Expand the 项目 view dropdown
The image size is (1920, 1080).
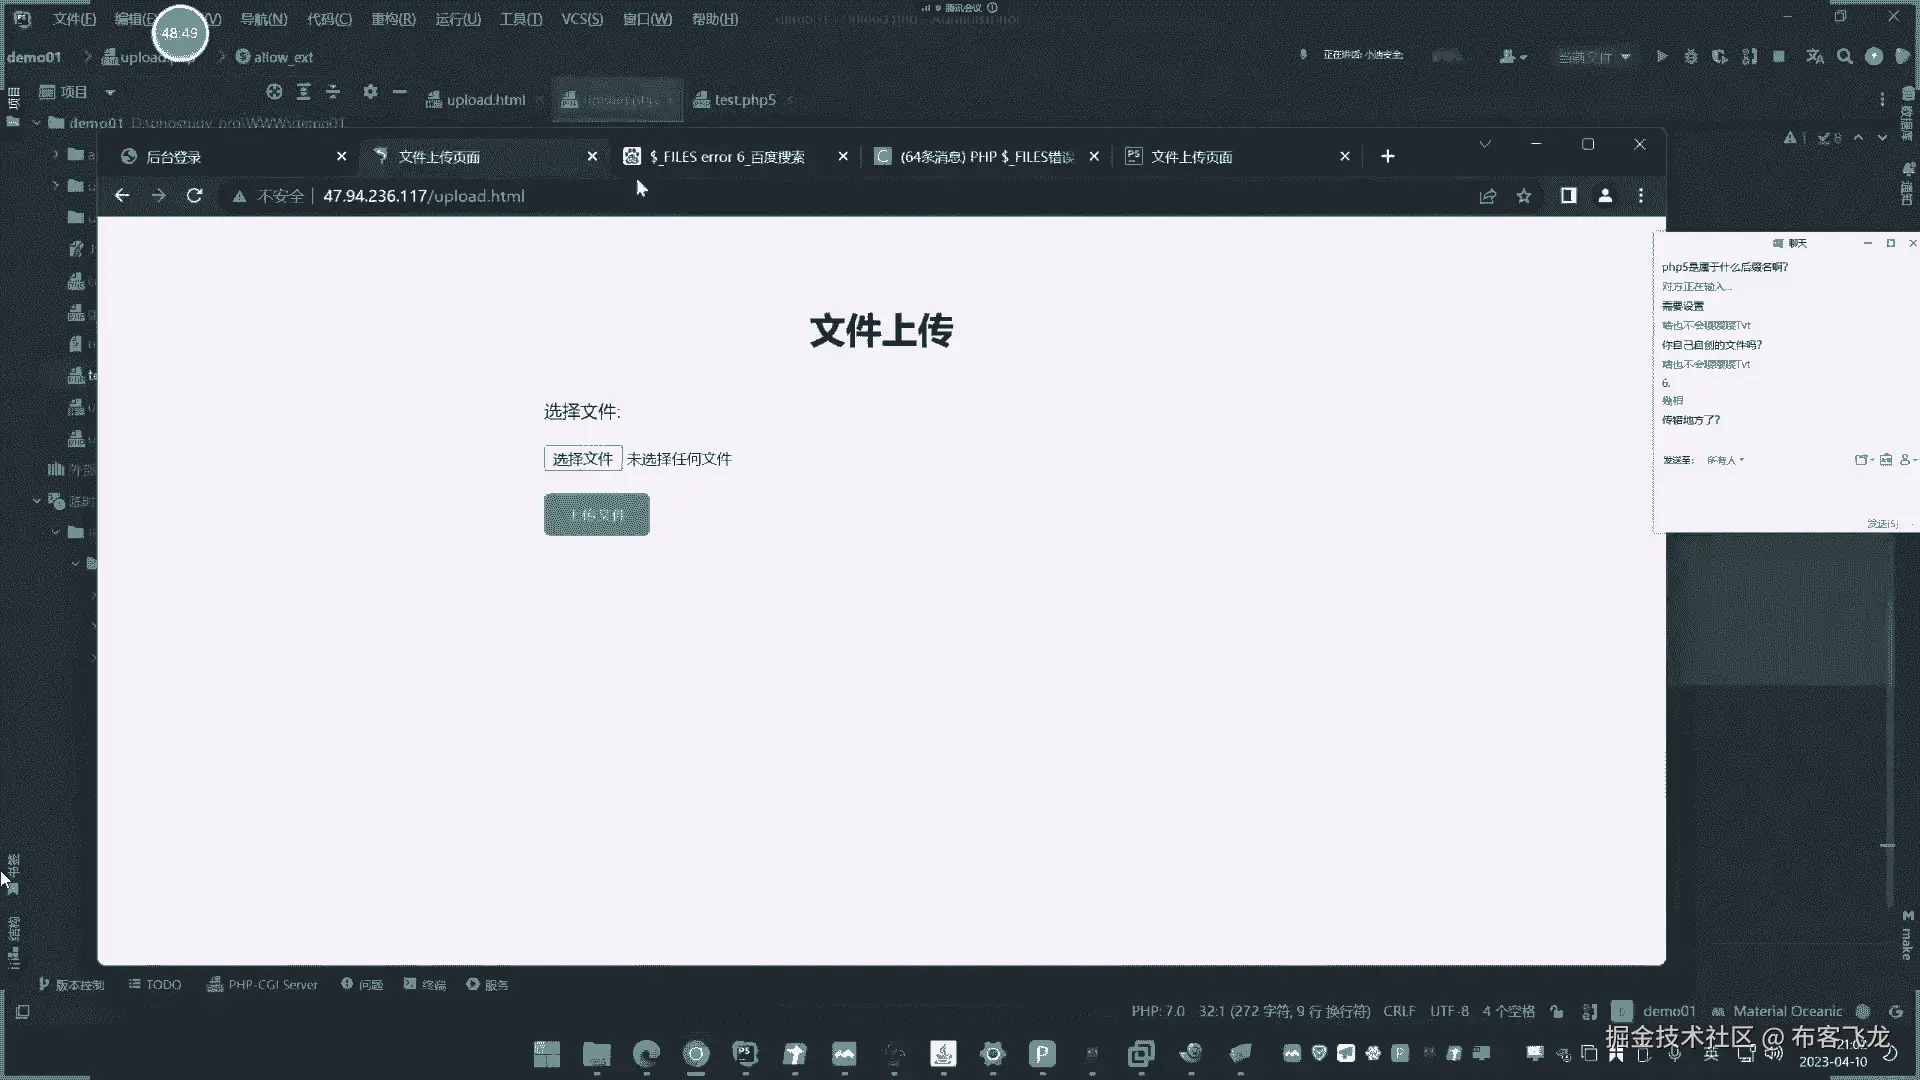click(110, 92)
